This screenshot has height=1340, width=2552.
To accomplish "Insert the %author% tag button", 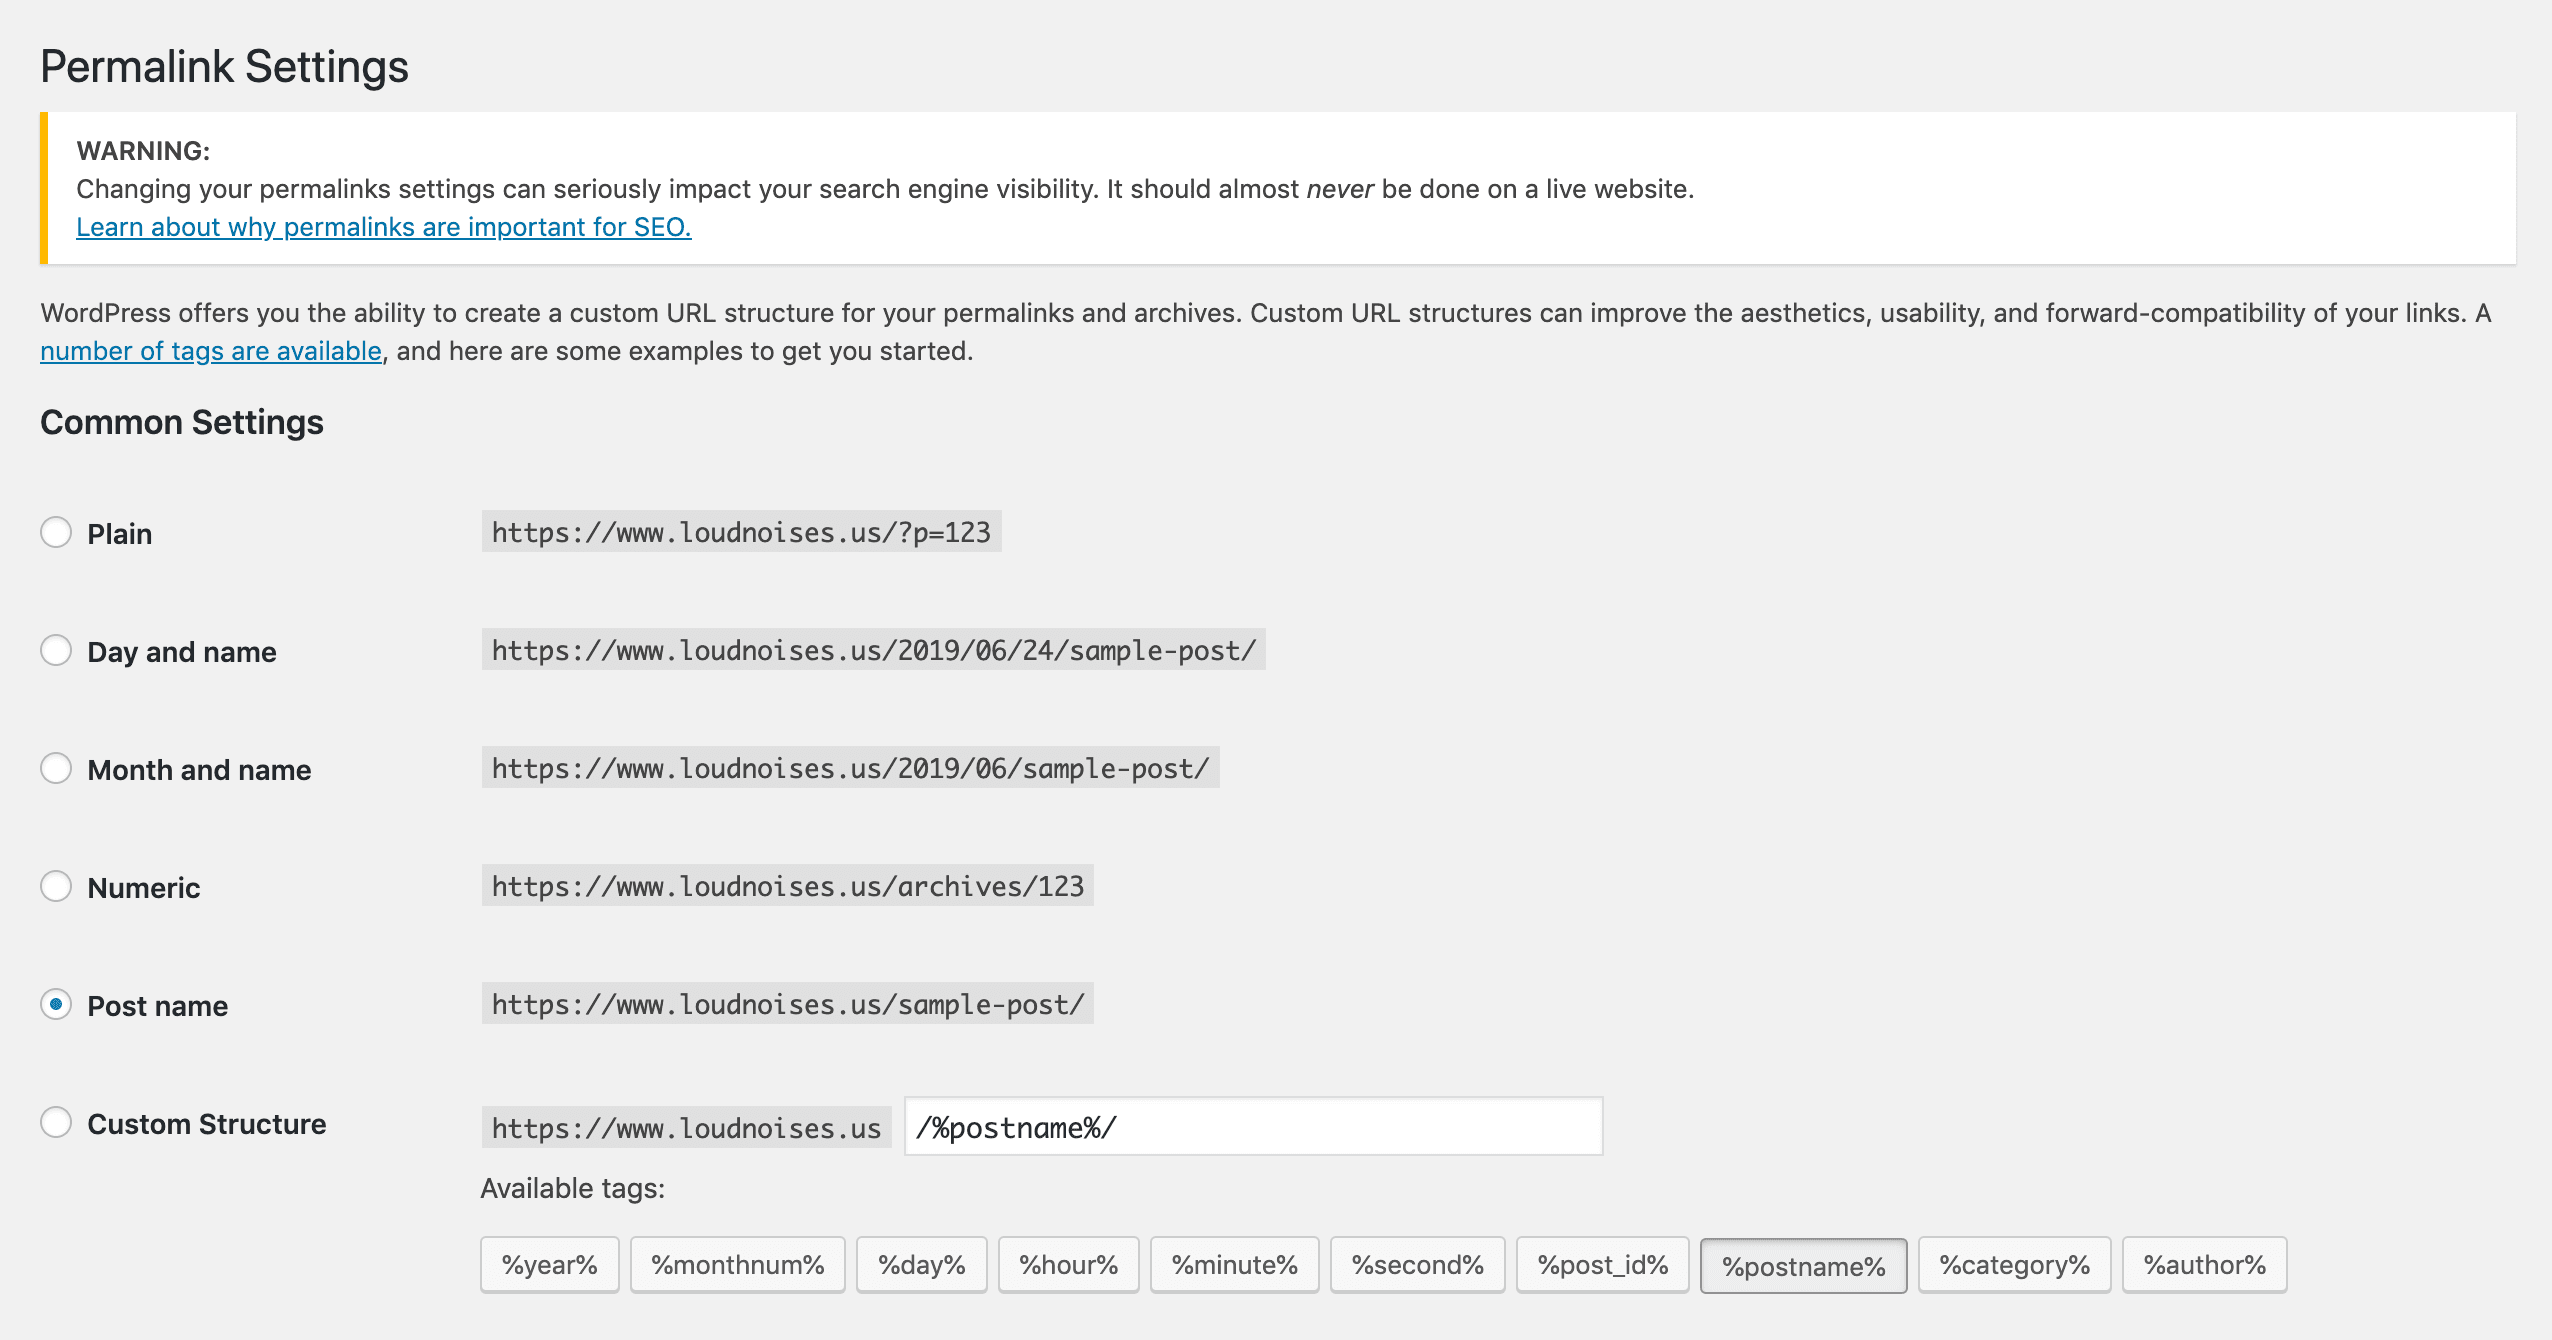I will tap(2205, 1265).
